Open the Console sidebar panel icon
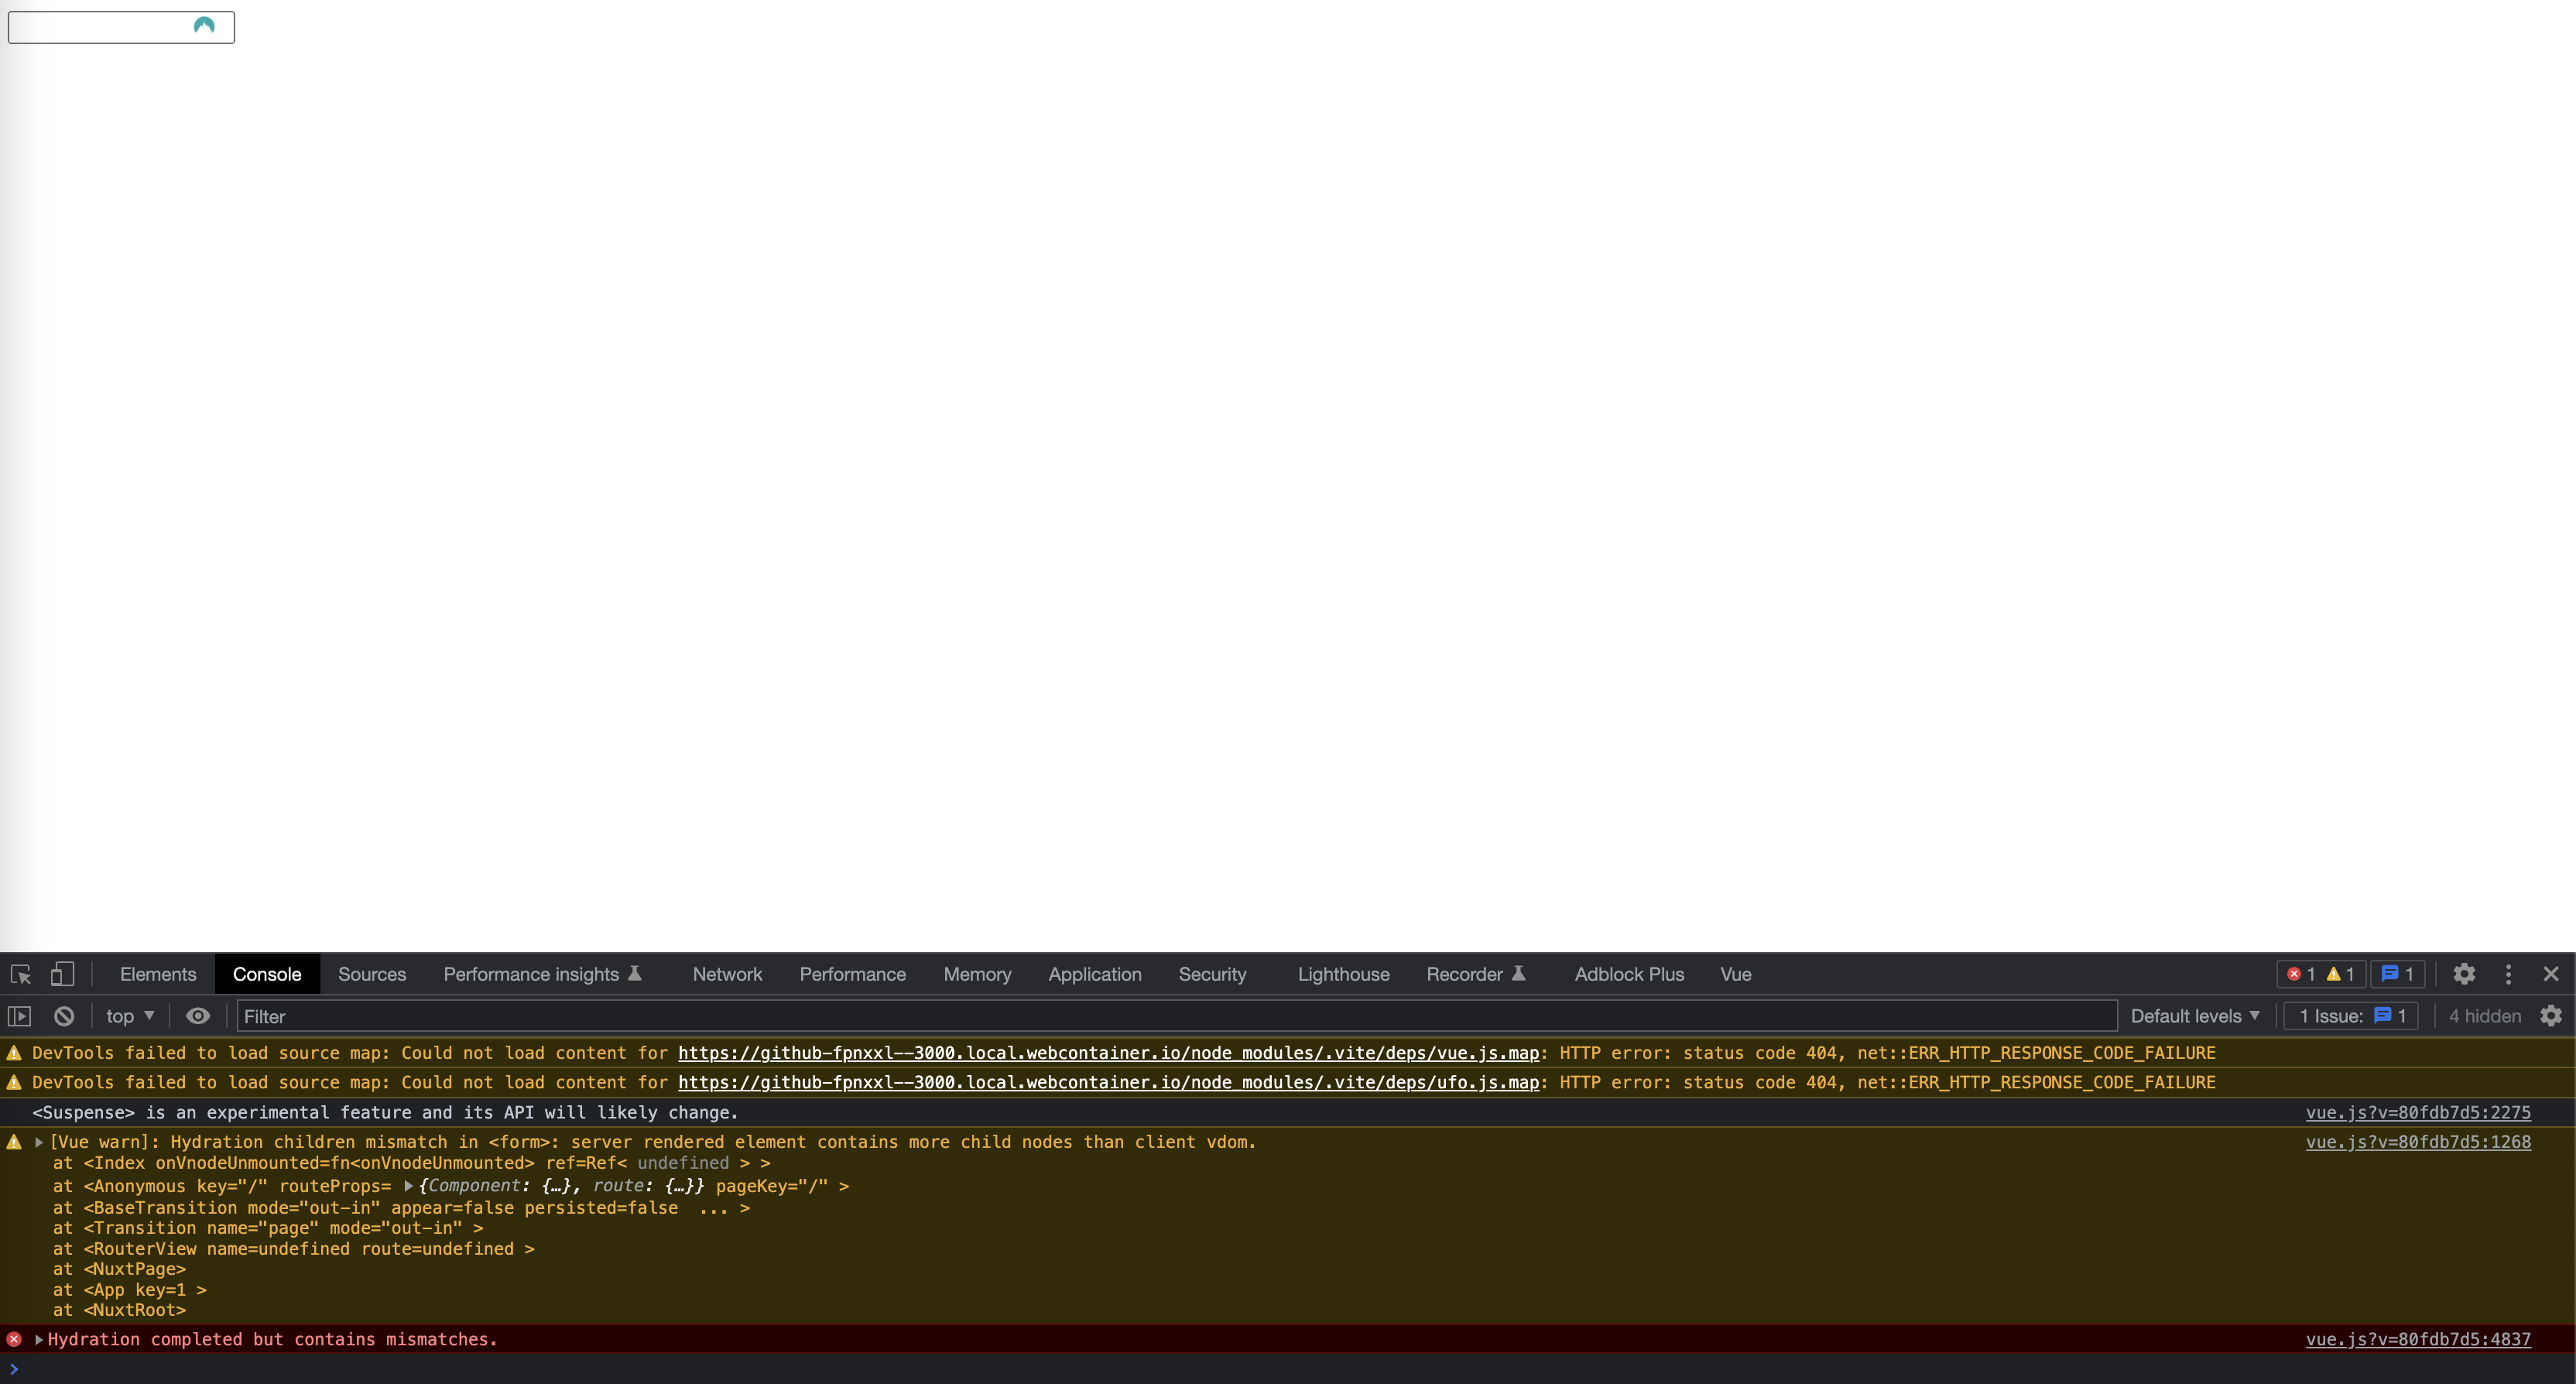The image size is (2576, 1384). pyautogui.click(x=19, y=1016)
